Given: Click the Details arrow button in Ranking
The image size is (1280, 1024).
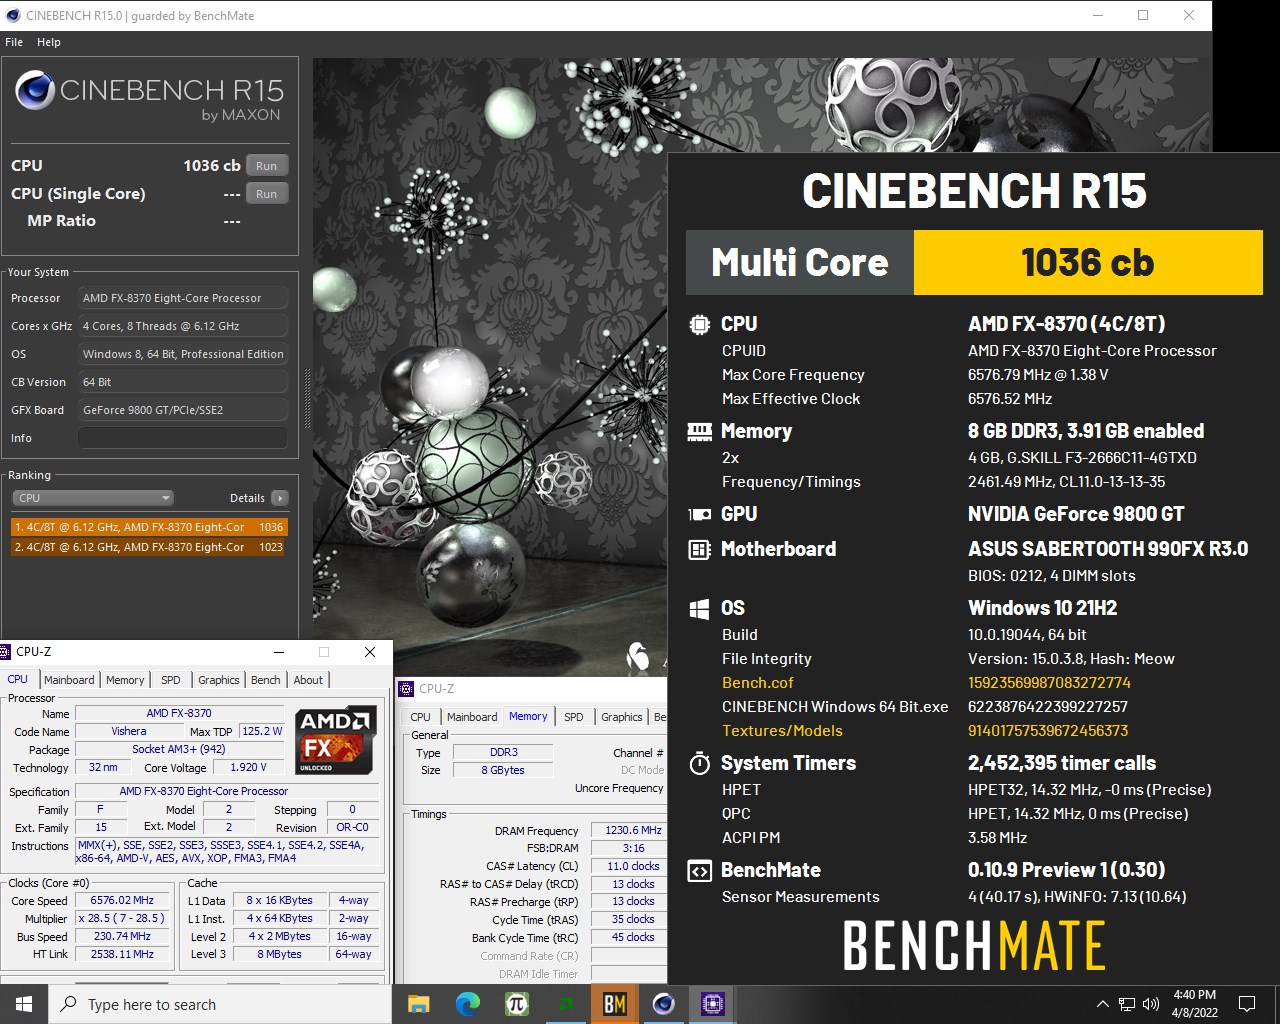Looking at the screenshot, I should [x=280, y=498].
